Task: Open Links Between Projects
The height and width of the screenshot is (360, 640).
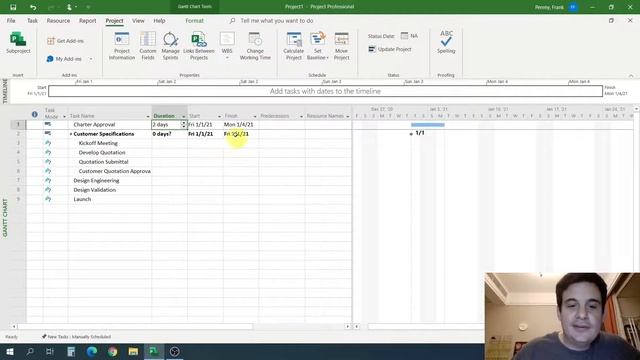Action: point(199,46)
